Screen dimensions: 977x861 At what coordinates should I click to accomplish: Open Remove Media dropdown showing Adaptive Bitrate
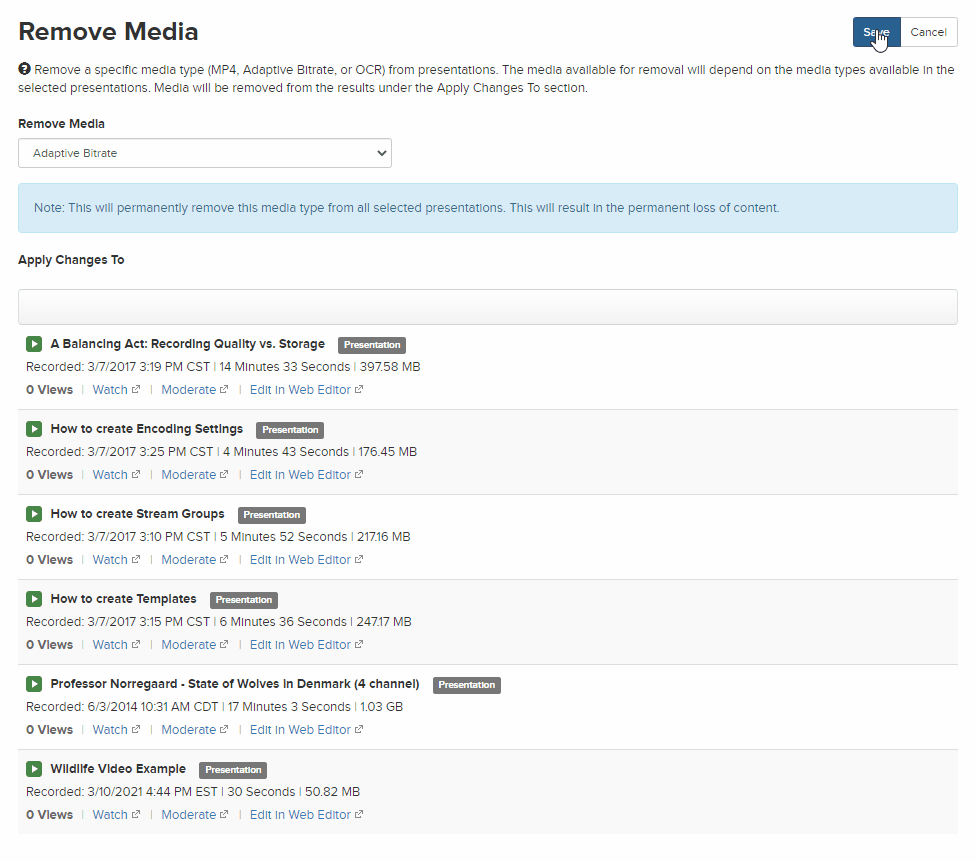click(x=204, y=153)
